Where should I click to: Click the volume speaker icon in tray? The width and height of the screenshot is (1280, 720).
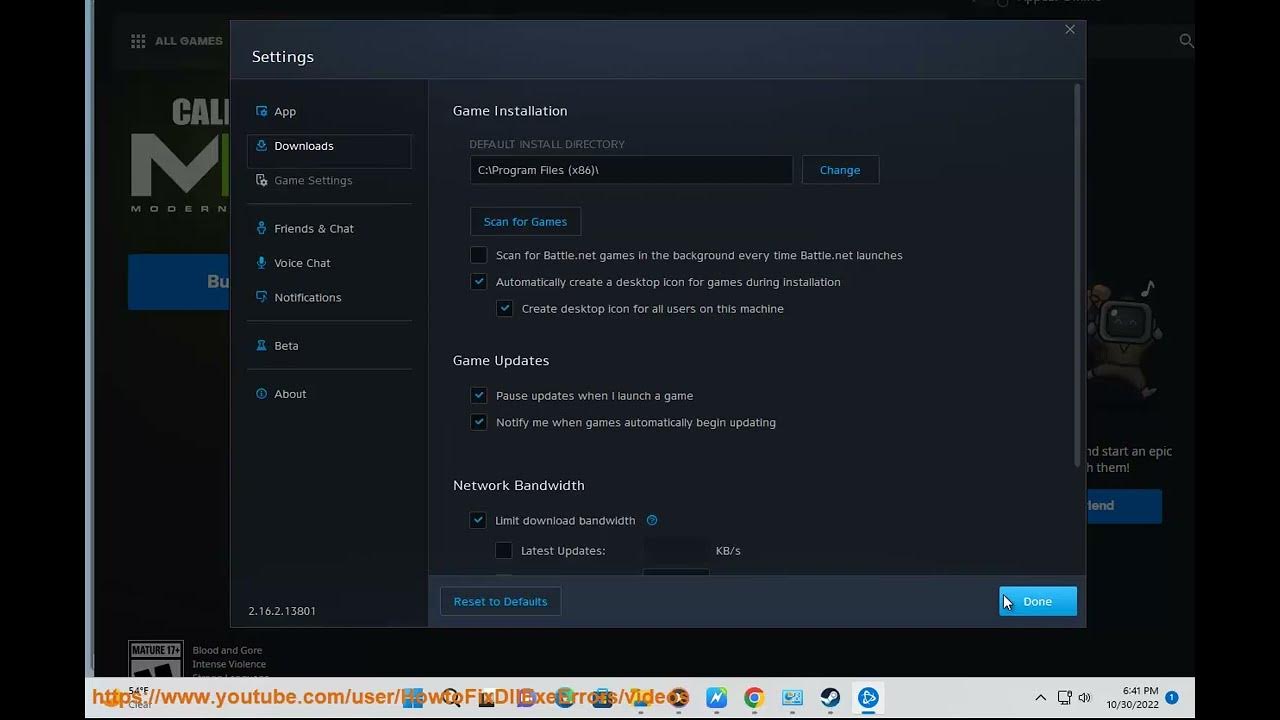(x=1085, y=698)
